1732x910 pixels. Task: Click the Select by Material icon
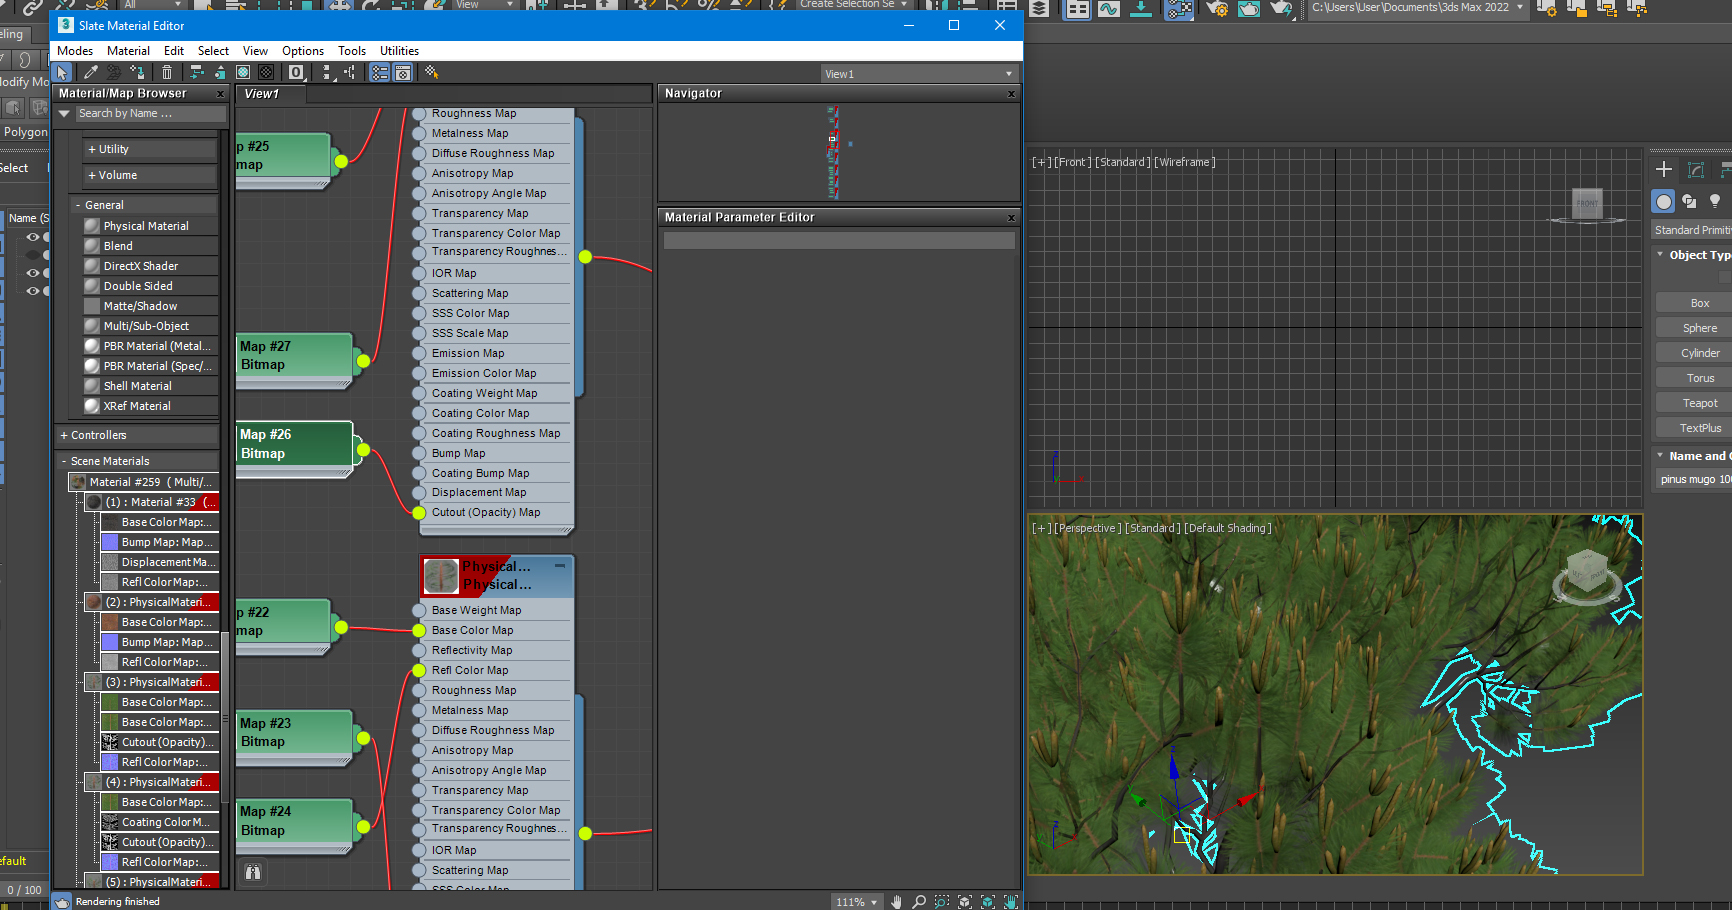432,72
